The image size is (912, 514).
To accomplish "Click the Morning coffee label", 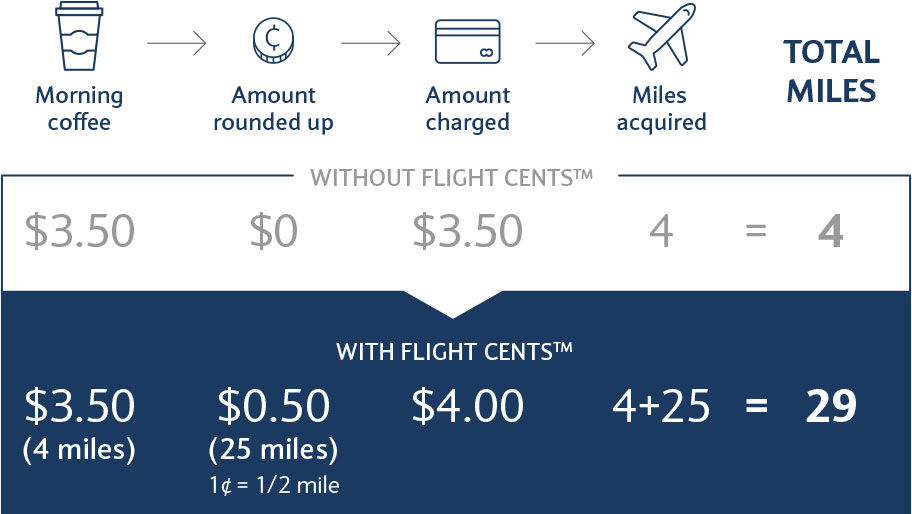I will (x=79, y=109).
